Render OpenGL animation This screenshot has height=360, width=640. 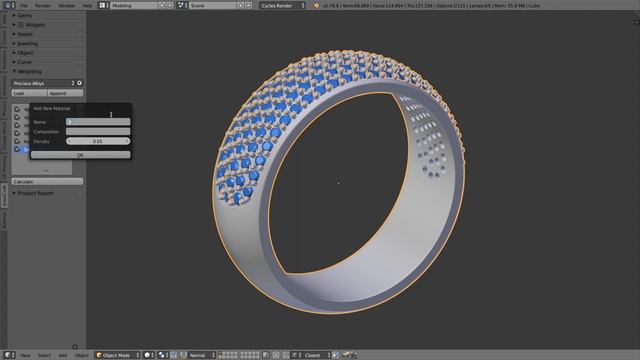click(x=353, y=355)
